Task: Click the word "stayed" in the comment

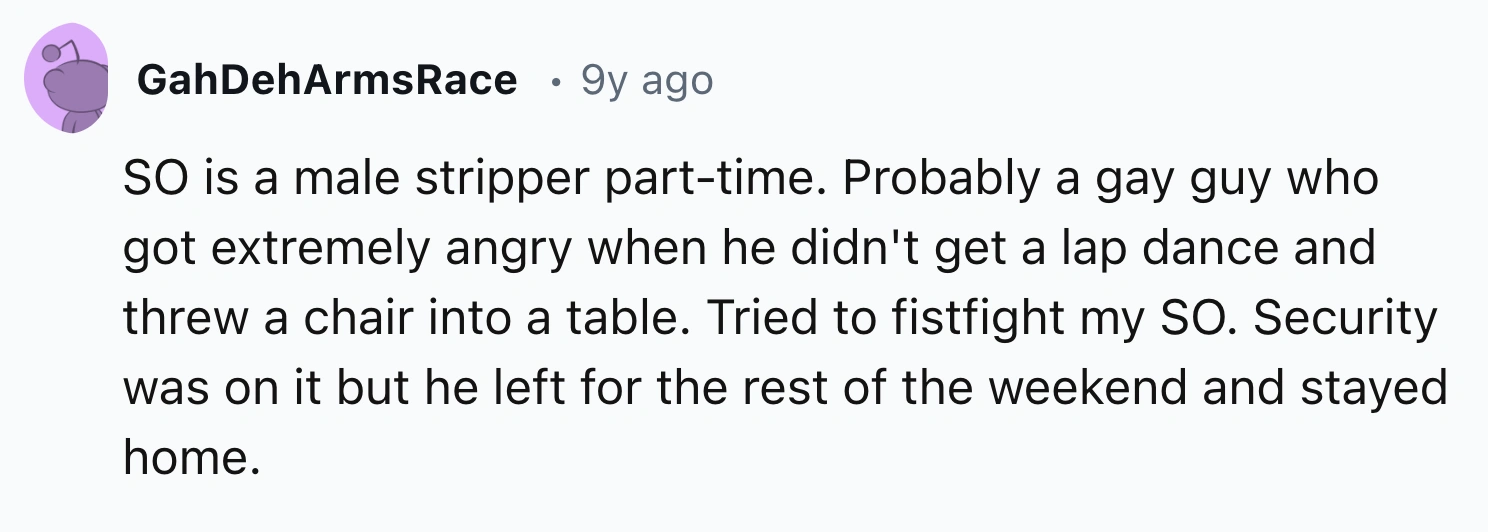Action: click(1373, 388)
